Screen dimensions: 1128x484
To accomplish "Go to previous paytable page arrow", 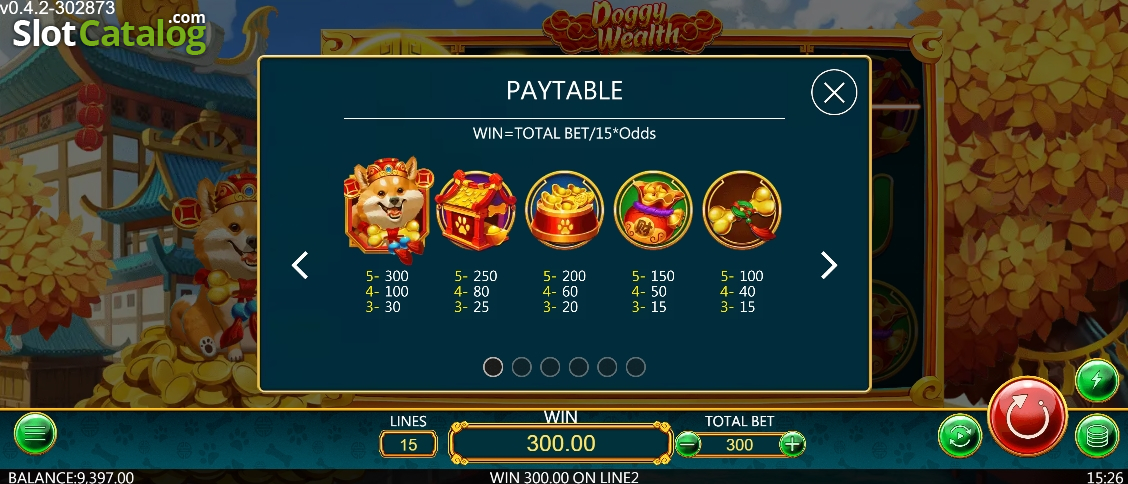I will click(299, 265).
